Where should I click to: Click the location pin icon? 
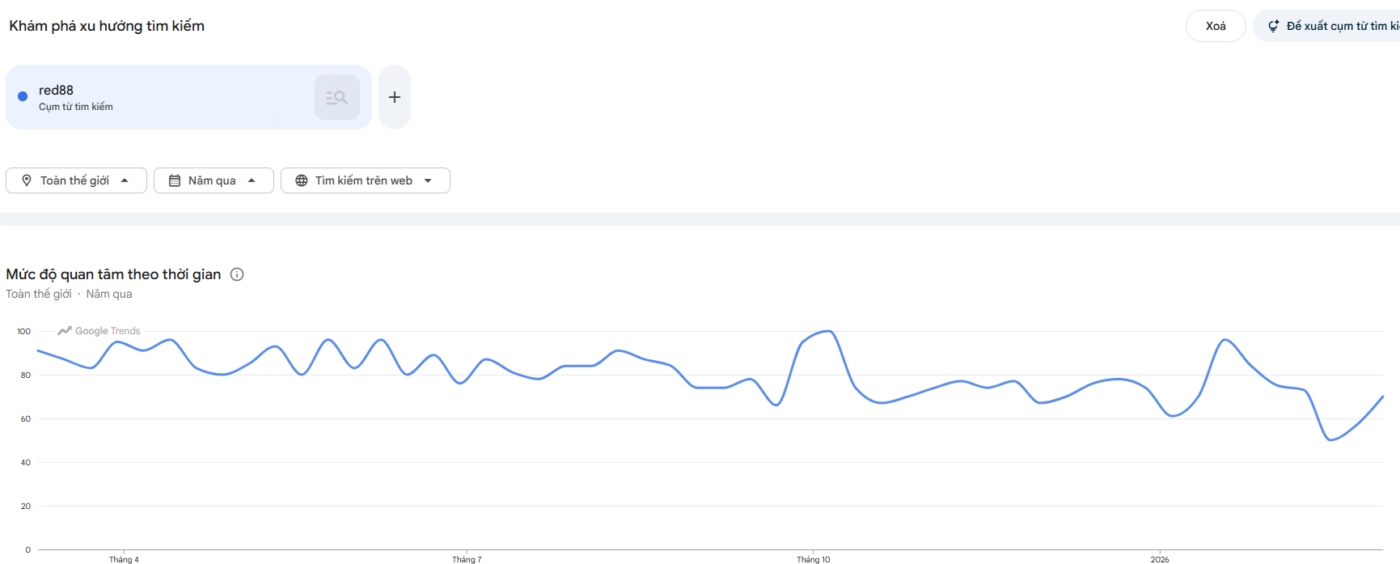pyautogui.click(x=26, y=181)
